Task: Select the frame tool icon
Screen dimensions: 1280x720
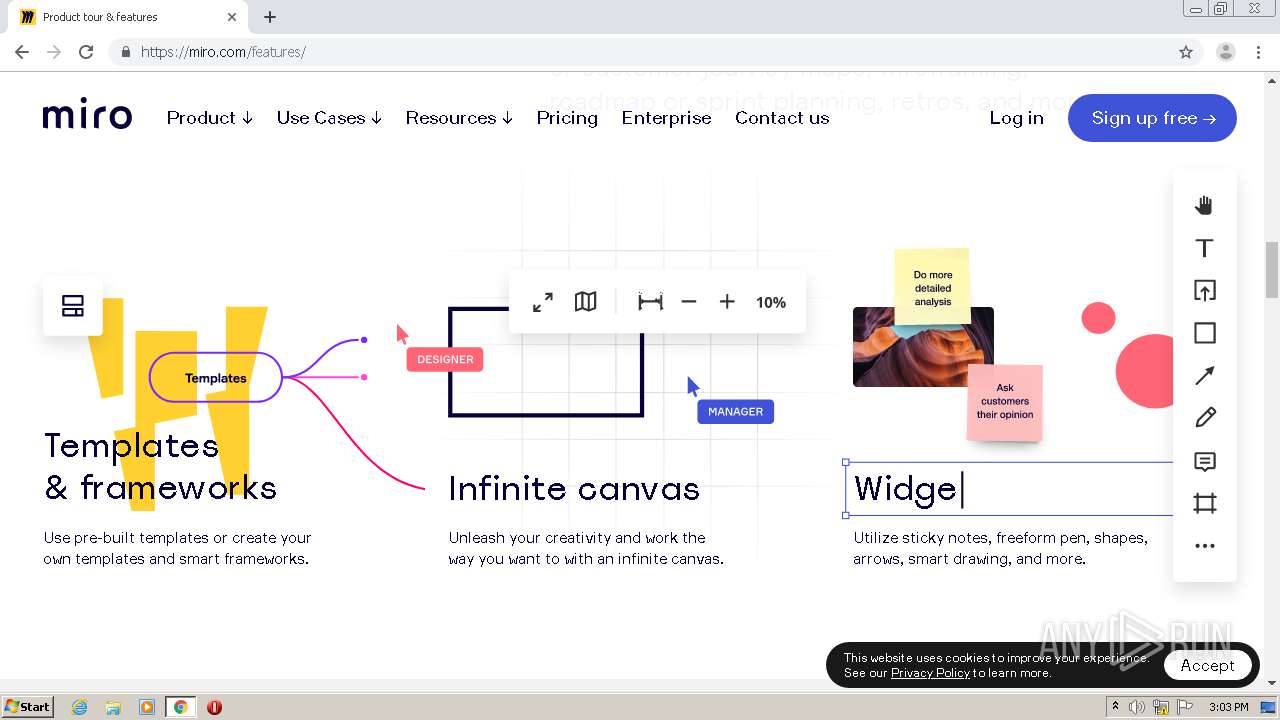Action: pyautogui.click(x=1204, y=504)
